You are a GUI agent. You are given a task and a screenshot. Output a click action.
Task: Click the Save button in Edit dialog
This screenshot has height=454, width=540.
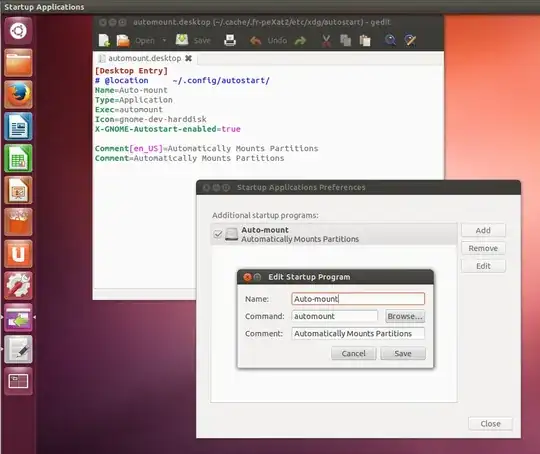click(403, 353)
